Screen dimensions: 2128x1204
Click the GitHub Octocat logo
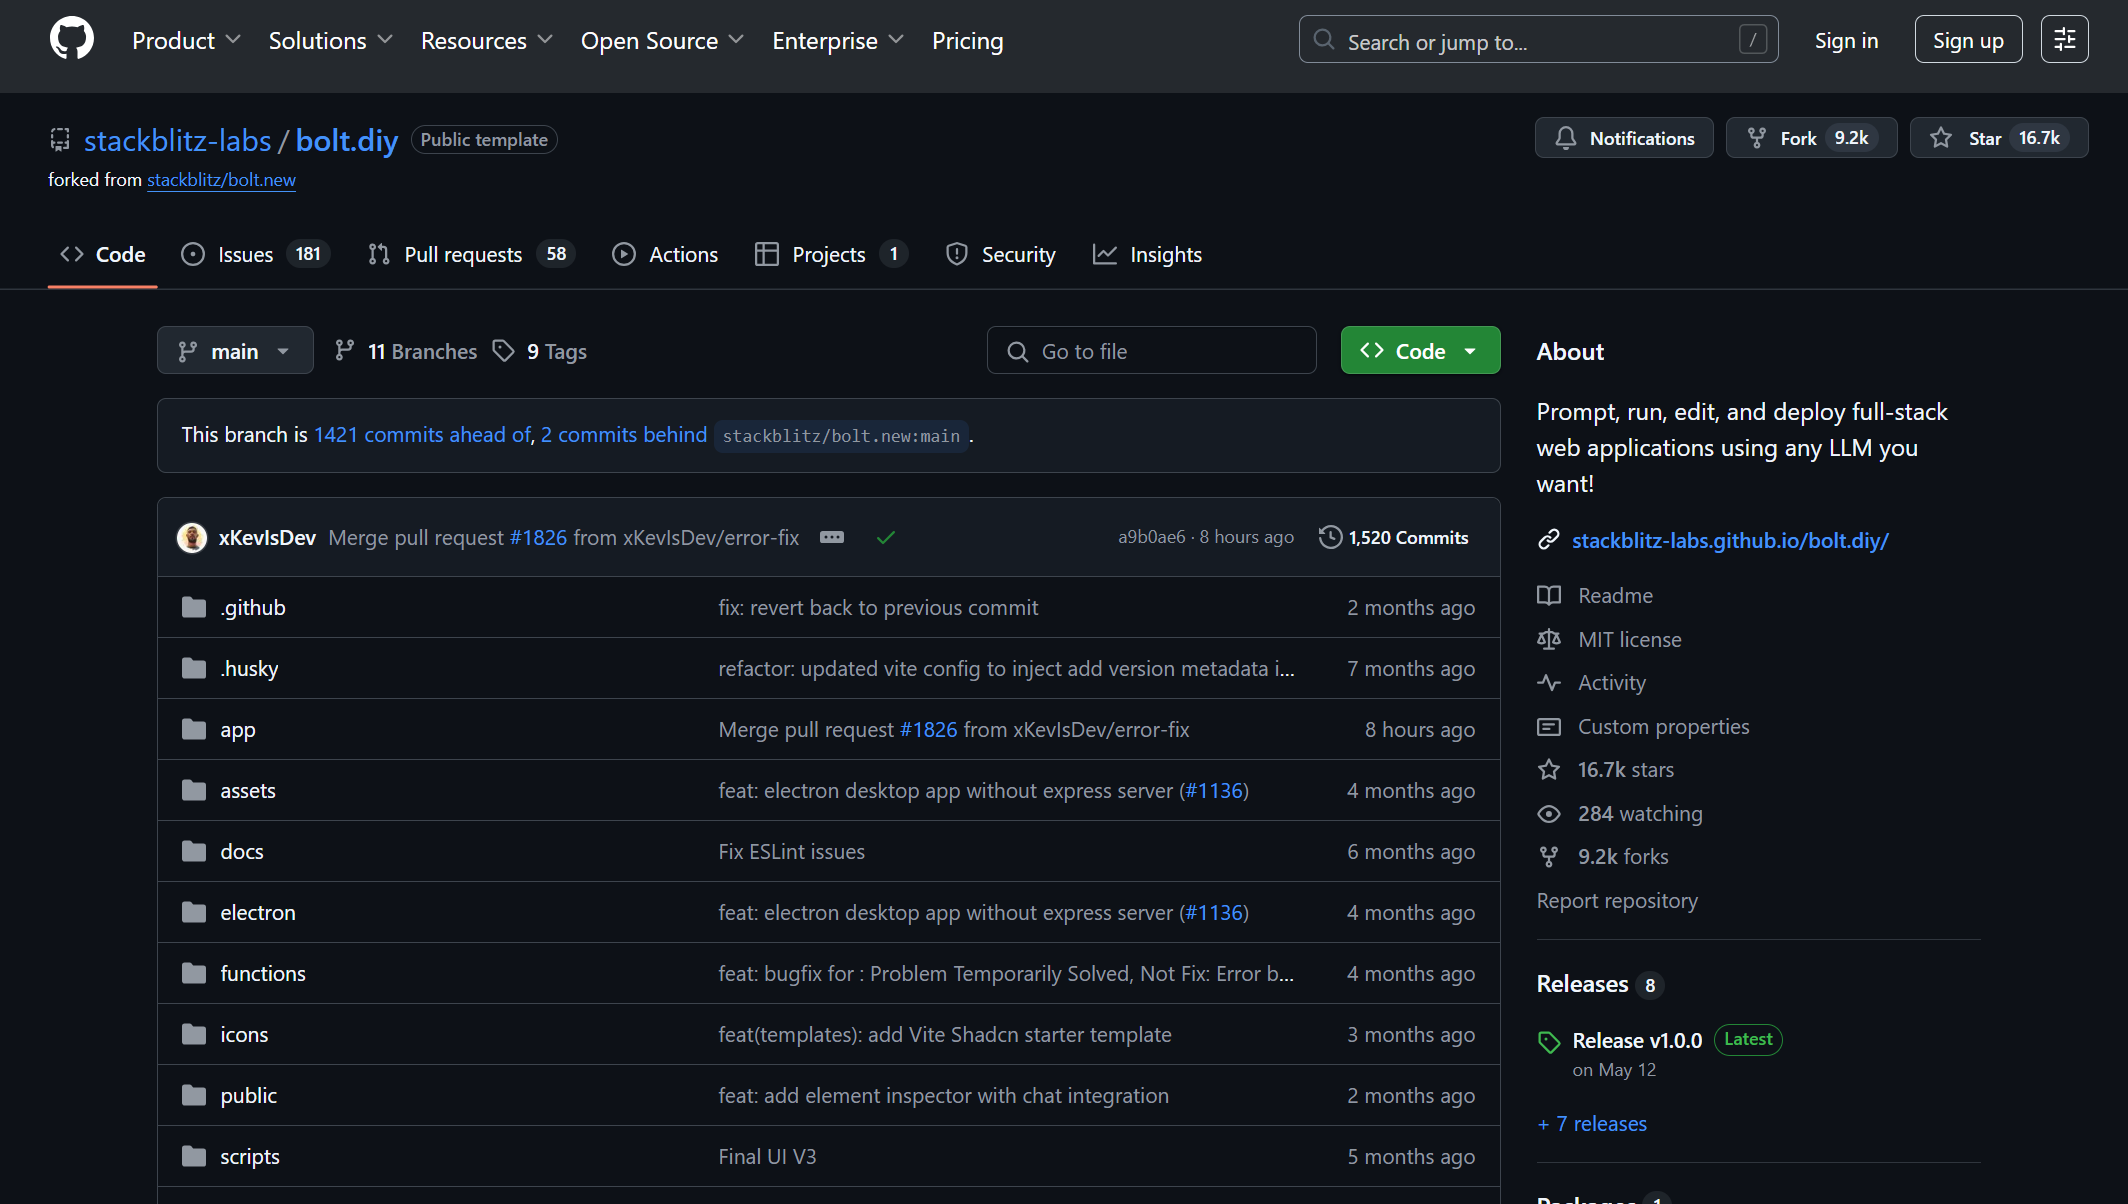pyautogui.click(x=71, y=40)
